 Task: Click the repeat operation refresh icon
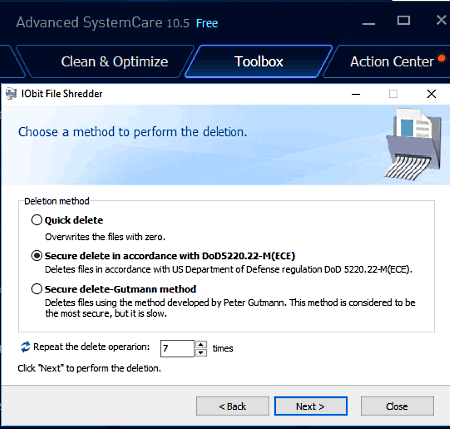(25, 347)
